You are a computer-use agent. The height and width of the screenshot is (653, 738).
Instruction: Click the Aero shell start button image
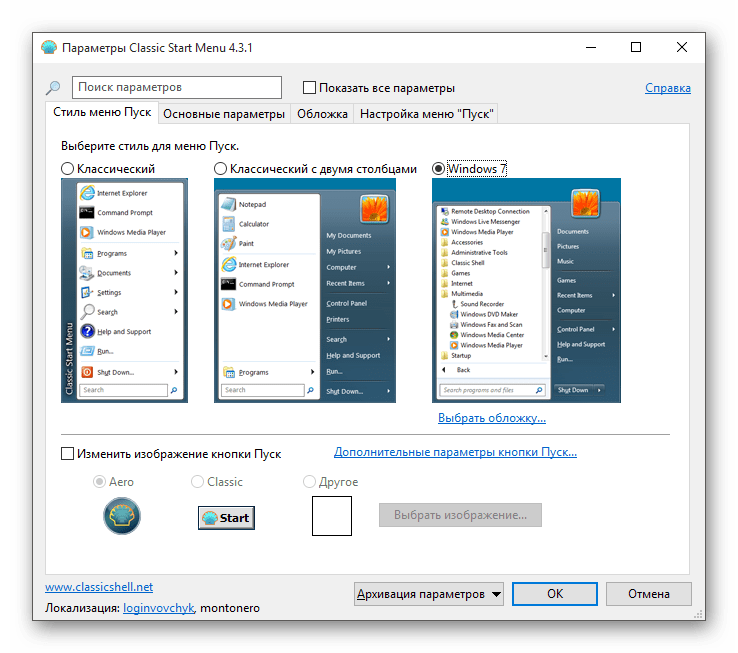coord(122,516)
